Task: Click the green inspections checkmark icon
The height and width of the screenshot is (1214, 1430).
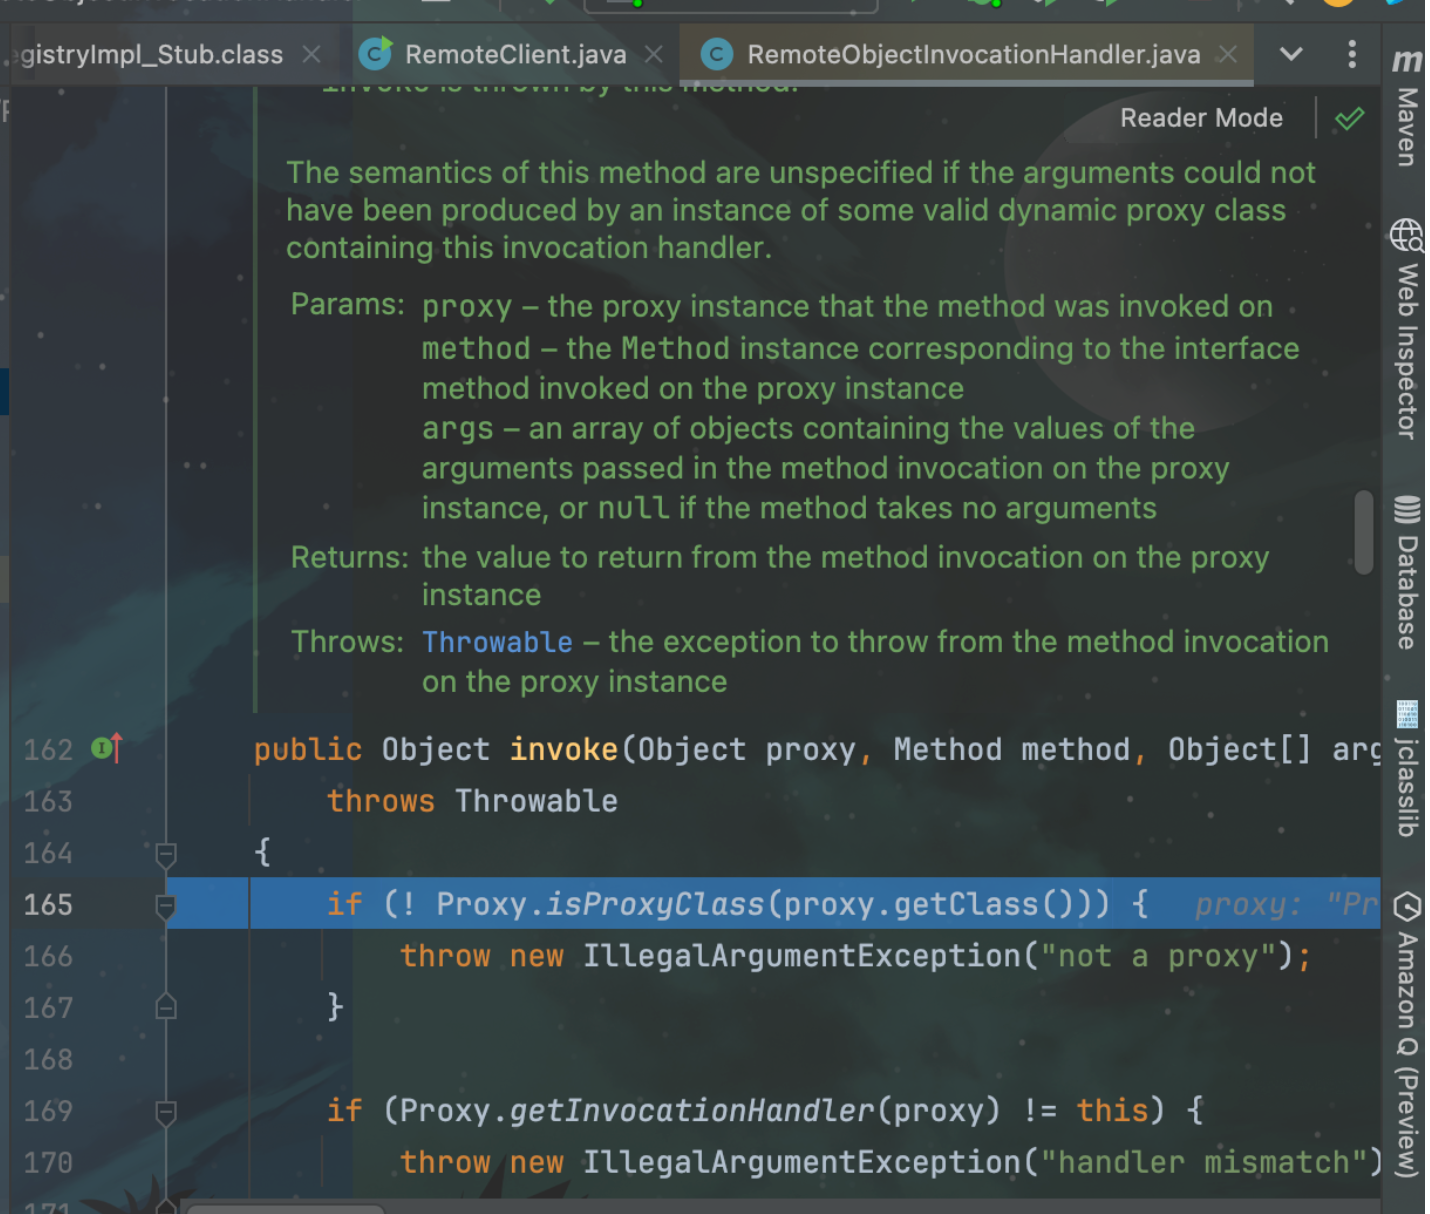Action: (x=1349, y=119)
